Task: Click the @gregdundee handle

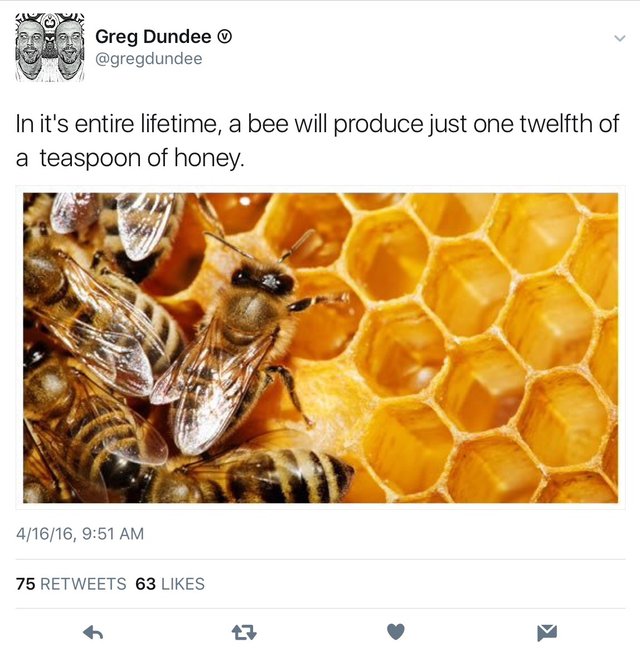Action: 149,59
